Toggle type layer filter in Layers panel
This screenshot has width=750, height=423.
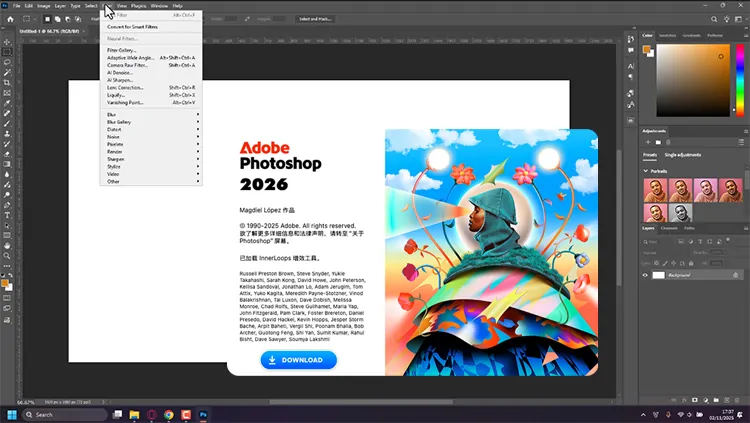pos(700,242)
